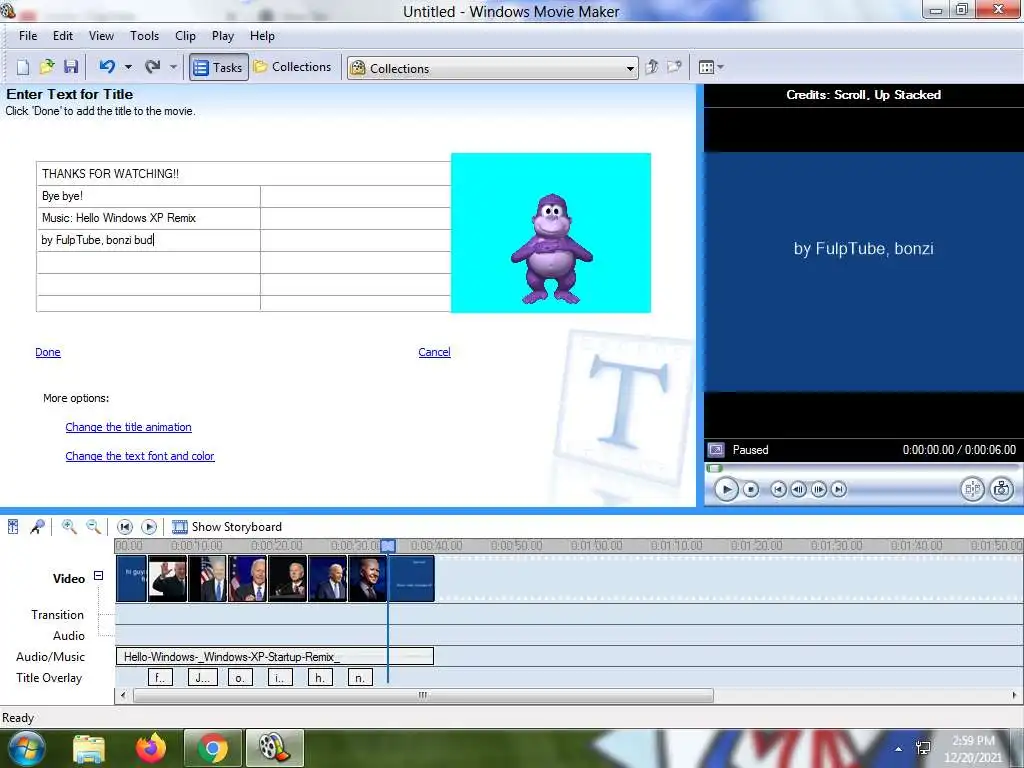
Task: Click the 'Music: Hello Windows XP Remix' cell
Action: (x=149, y=218)
